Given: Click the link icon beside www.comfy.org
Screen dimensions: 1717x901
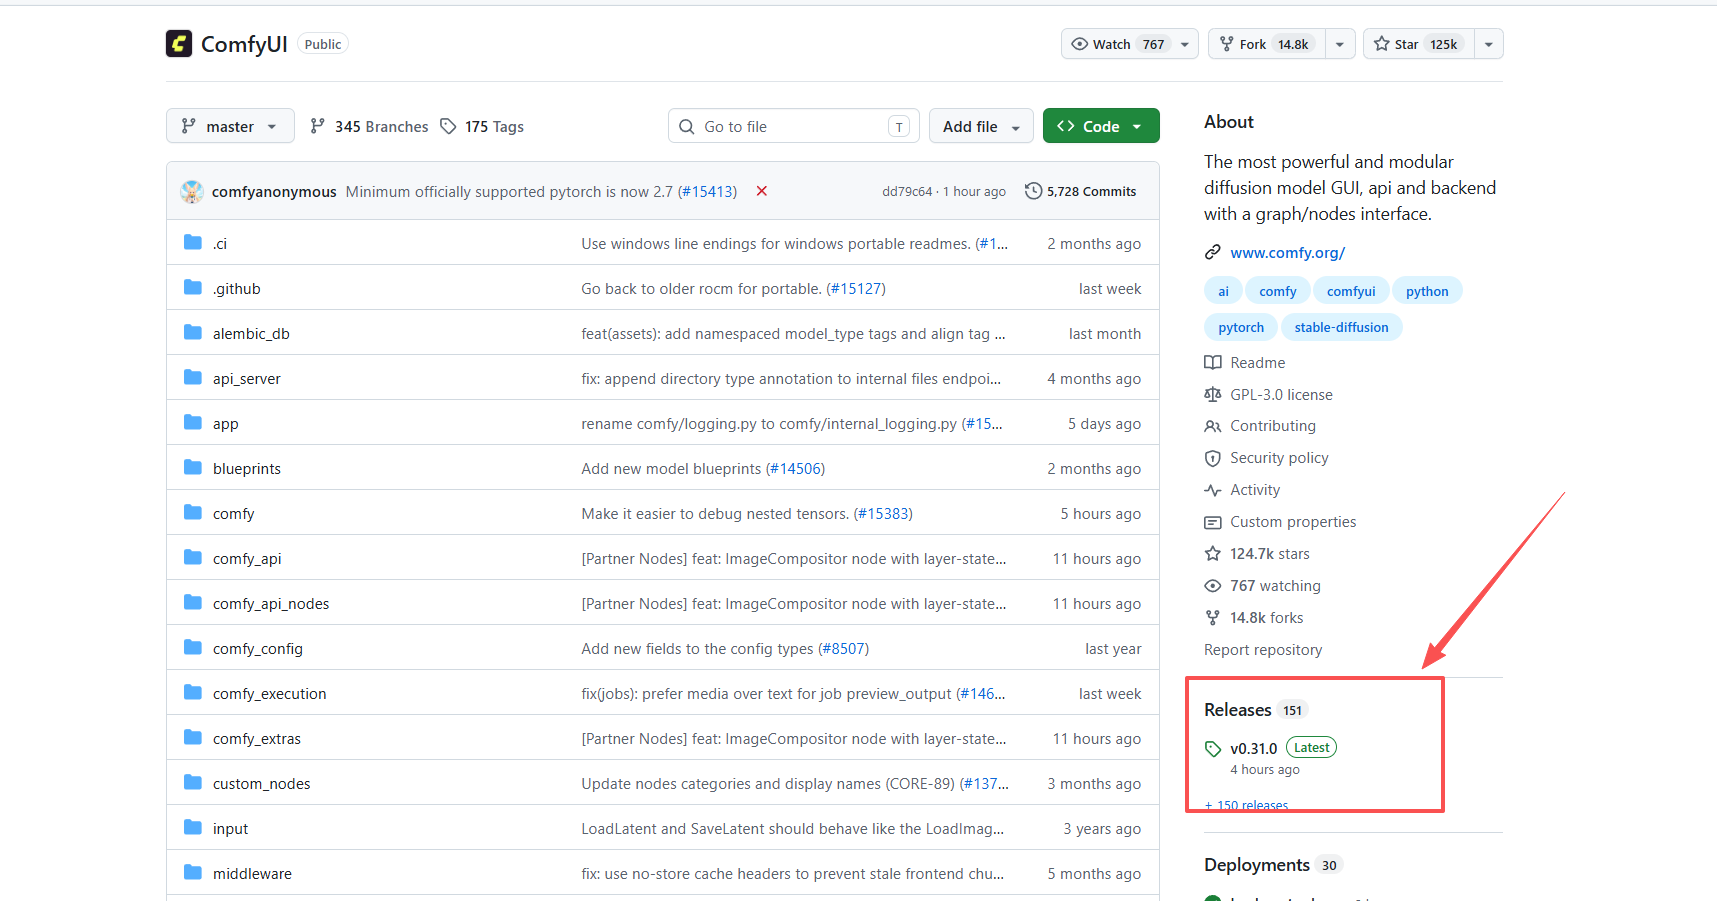Looking at the screenshot, I should (1213, 252).
